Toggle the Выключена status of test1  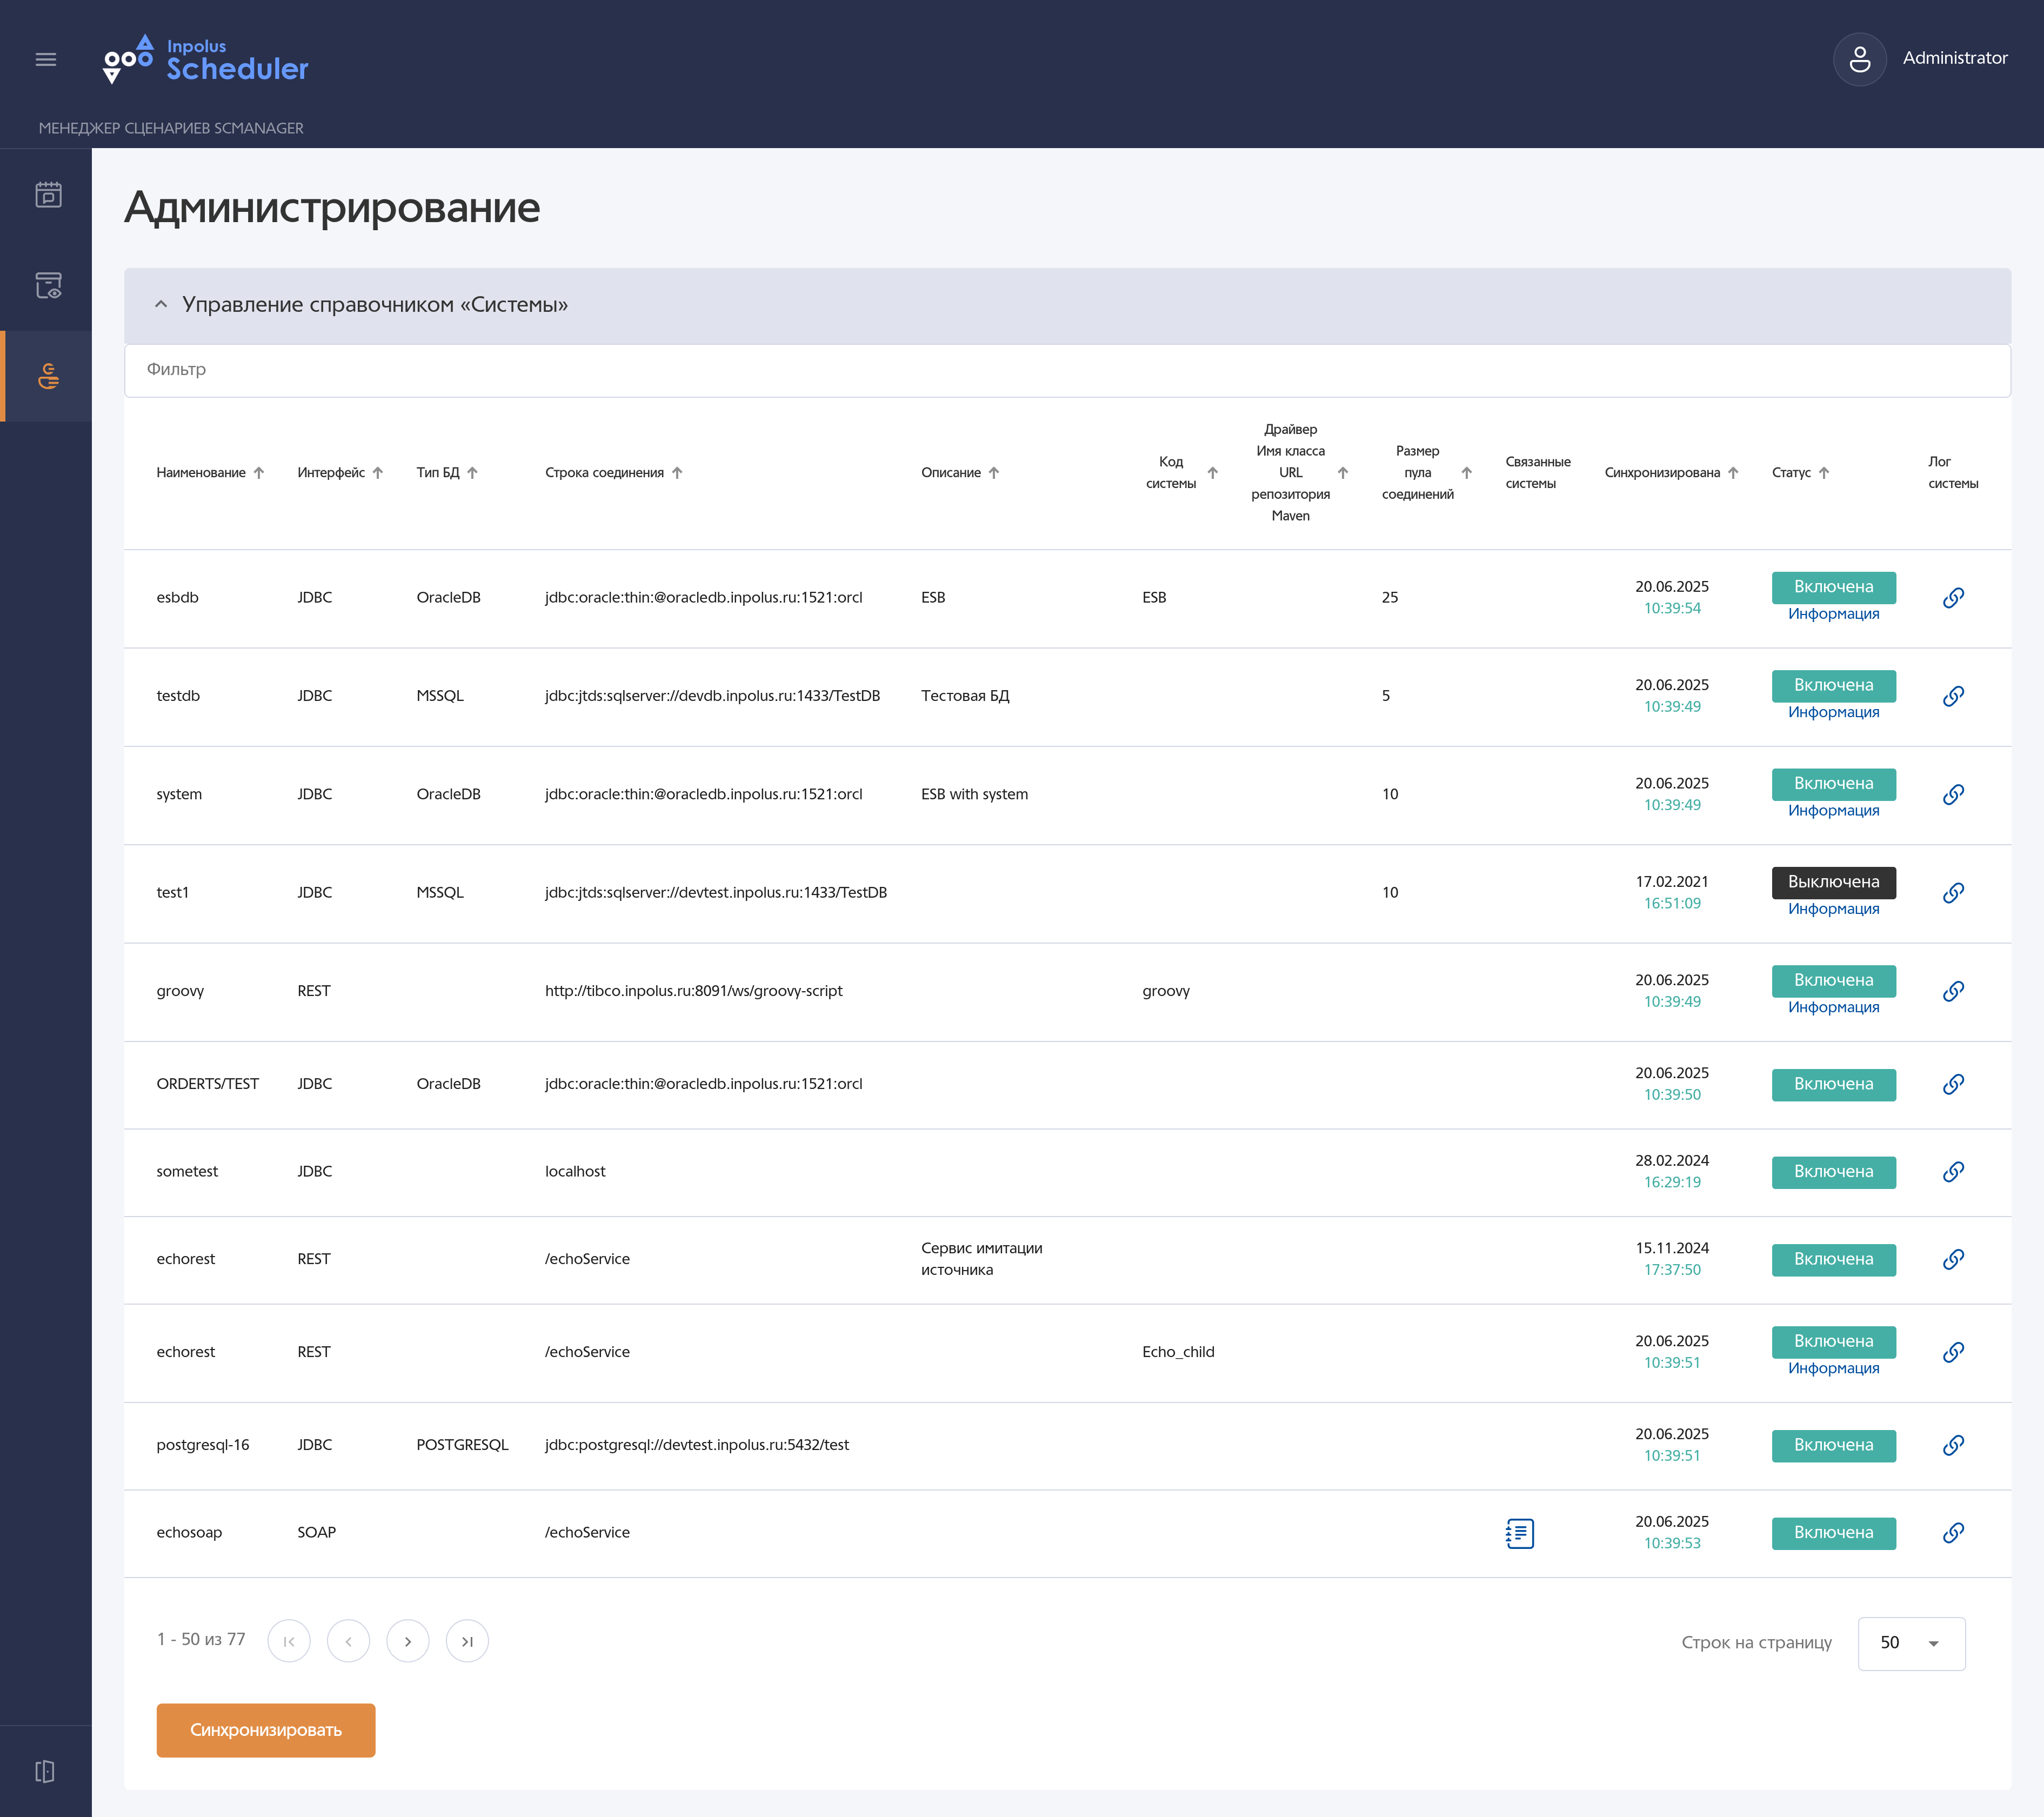click(x=1832, y=881)
